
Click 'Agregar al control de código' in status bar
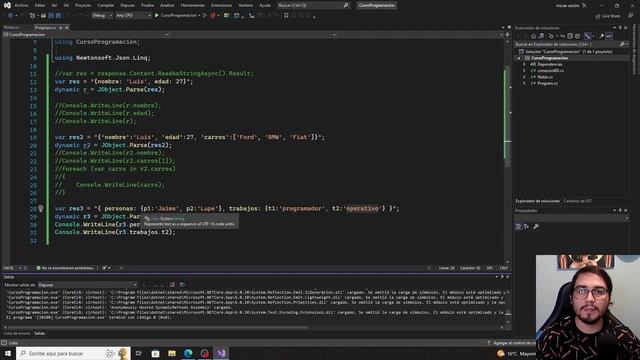512,343
